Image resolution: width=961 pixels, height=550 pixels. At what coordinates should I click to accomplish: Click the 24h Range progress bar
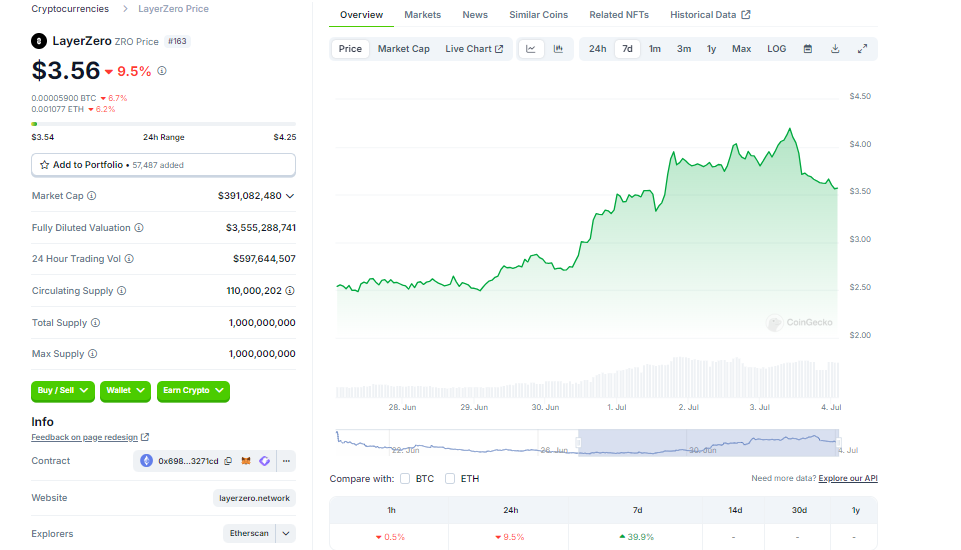(x=164, y=124)
